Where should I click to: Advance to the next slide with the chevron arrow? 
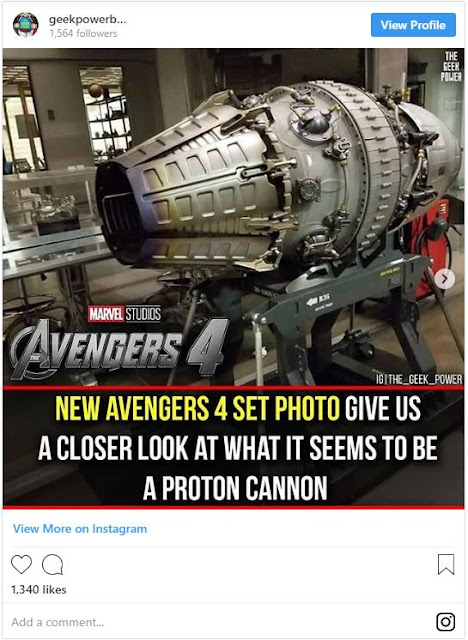pos(445,279)
